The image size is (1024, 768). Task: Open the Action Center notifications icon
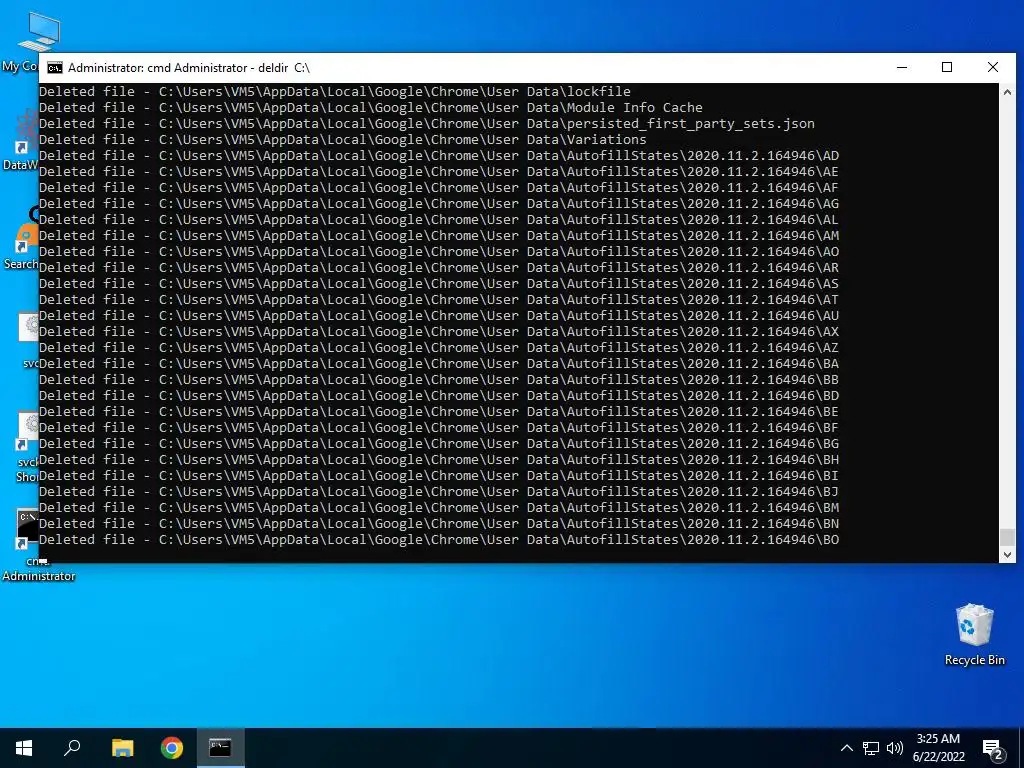(x=993, y=749)
